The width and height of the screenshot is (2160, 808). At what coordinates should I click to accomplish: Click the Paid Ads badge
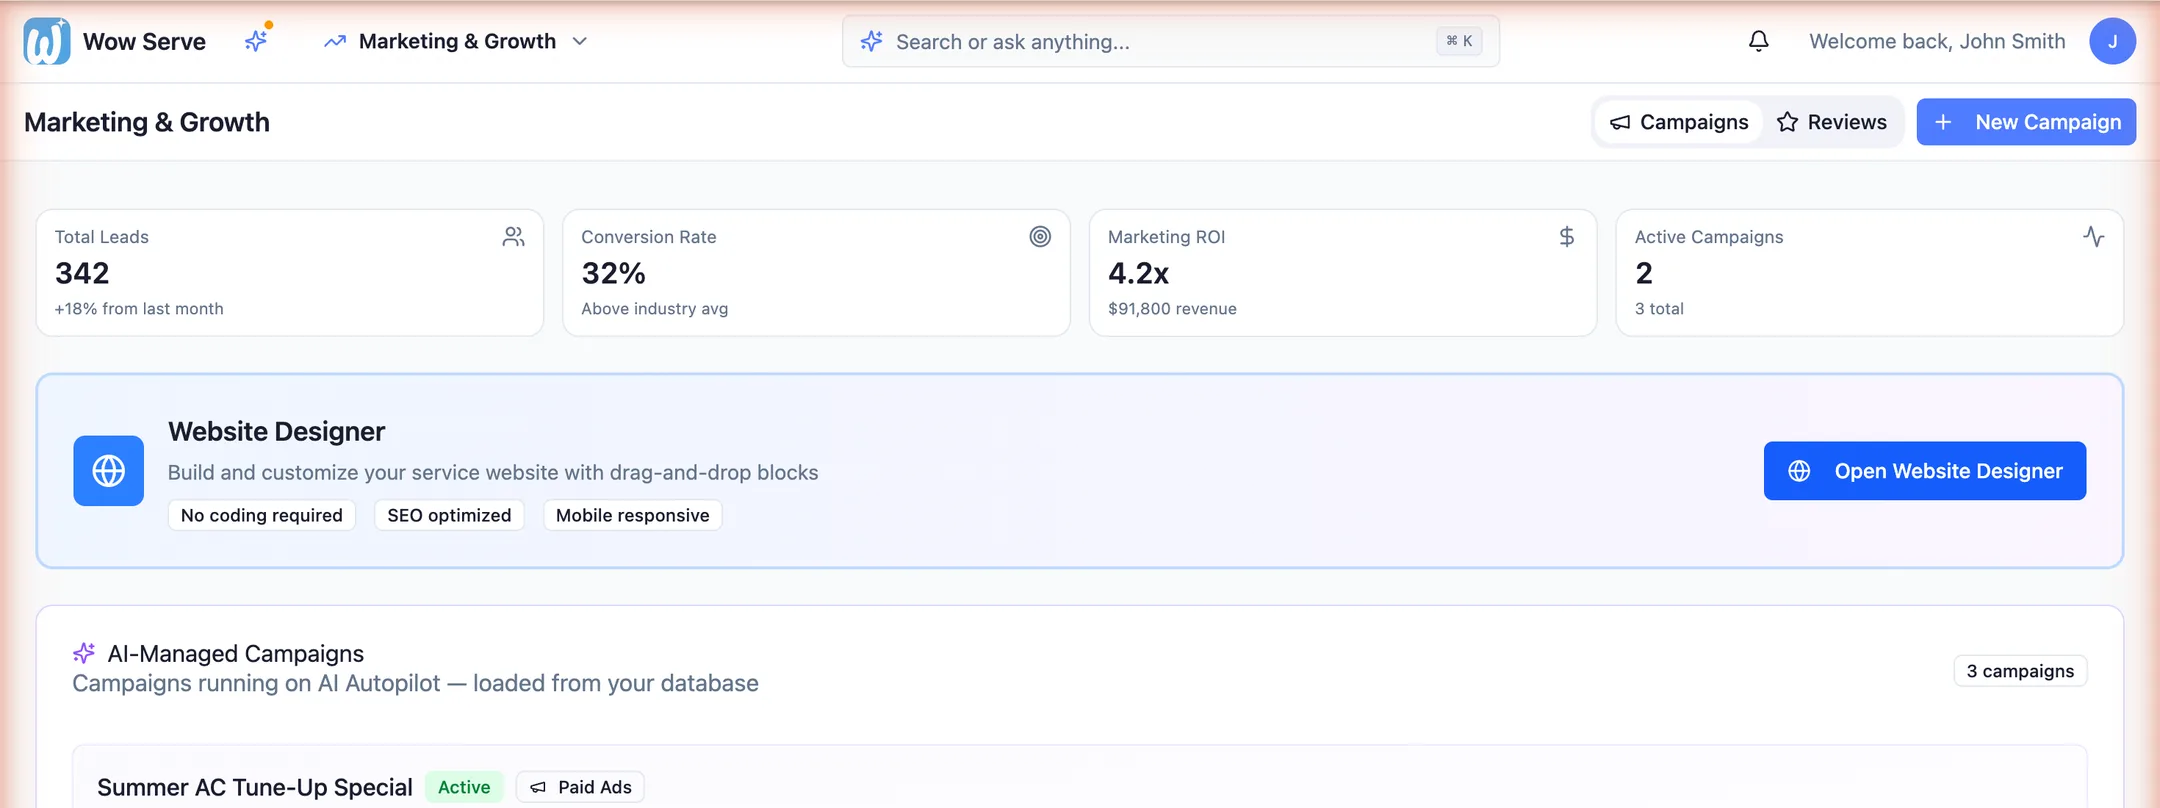tap(580, 787)
